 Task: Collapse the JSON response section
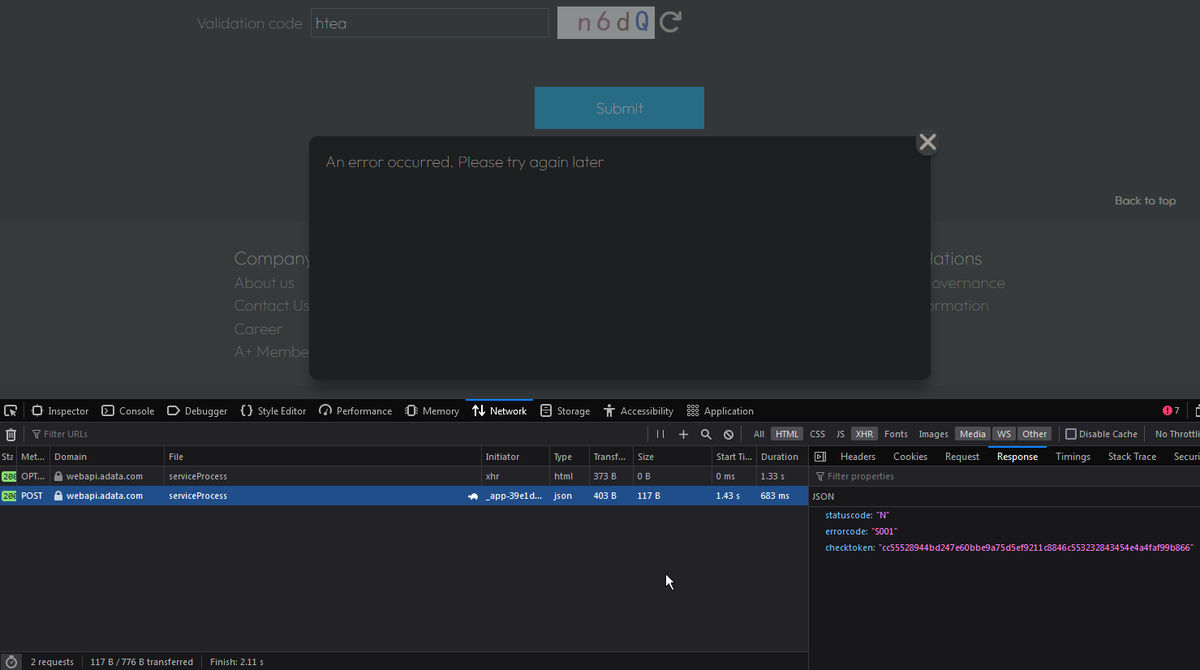click(x=823, y=496)
